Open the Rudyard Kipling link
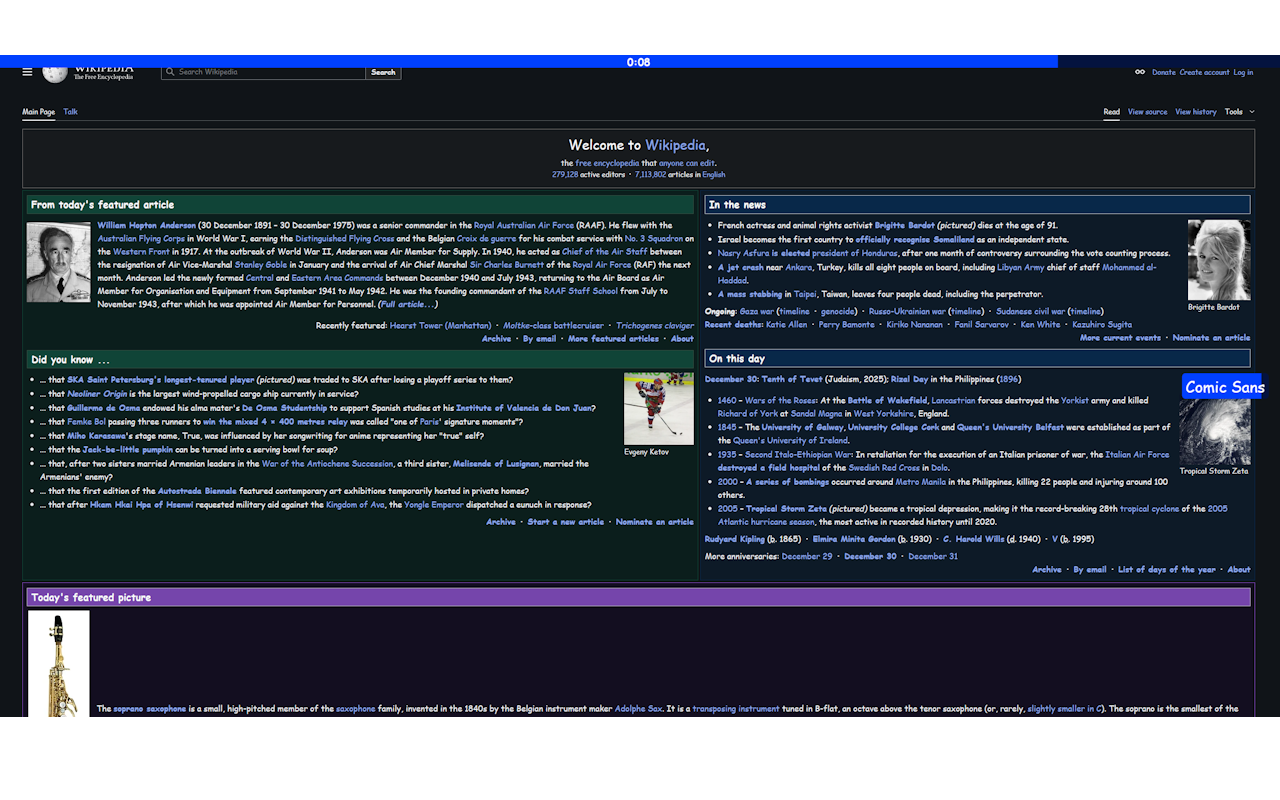The height and width of the screenshot is (800, 1280). [x=734, y=539]
